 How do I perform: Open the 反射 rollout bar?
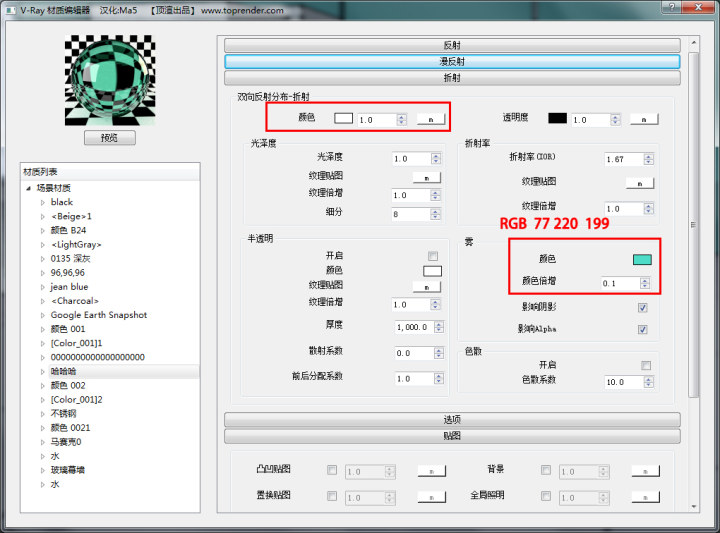tap(452, 45)
